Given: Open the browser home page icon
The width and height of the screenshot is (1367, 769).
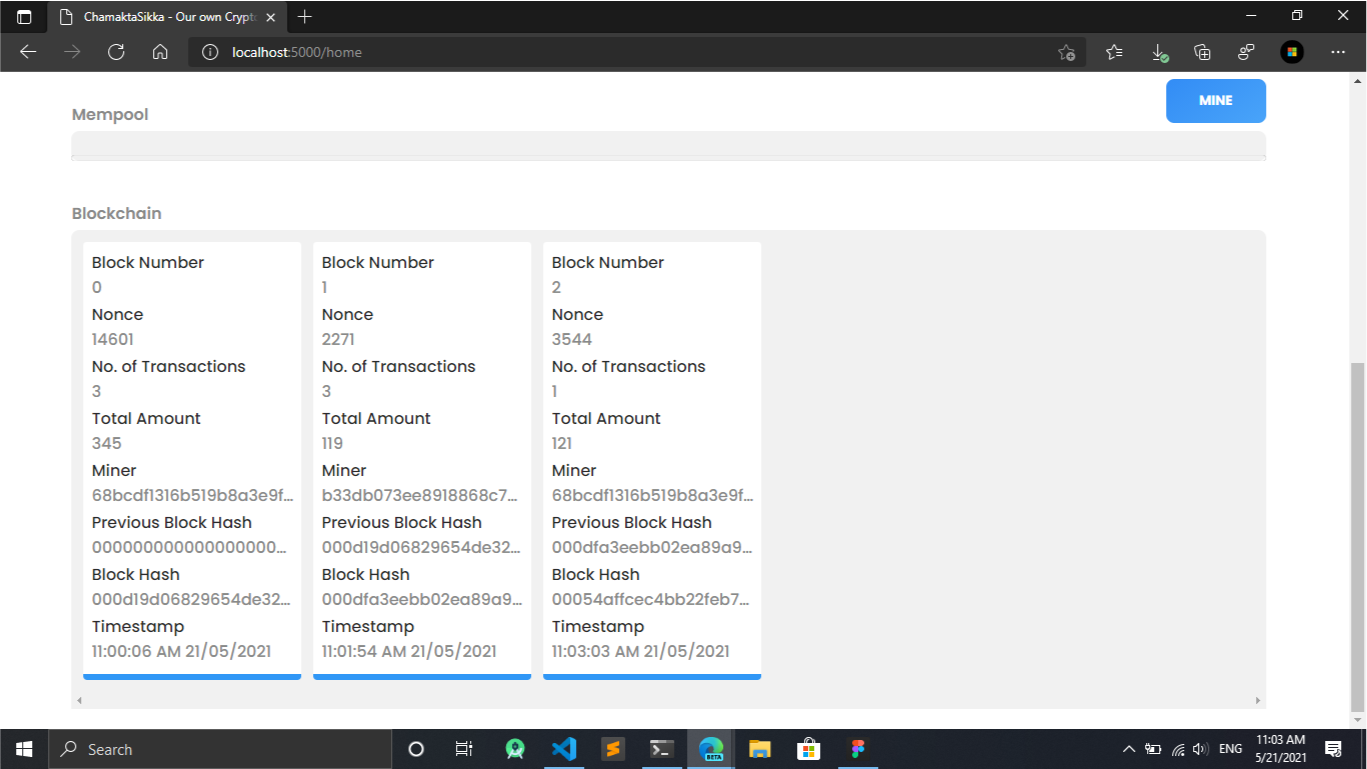Looking at the screenshot, I should point(160,52).
